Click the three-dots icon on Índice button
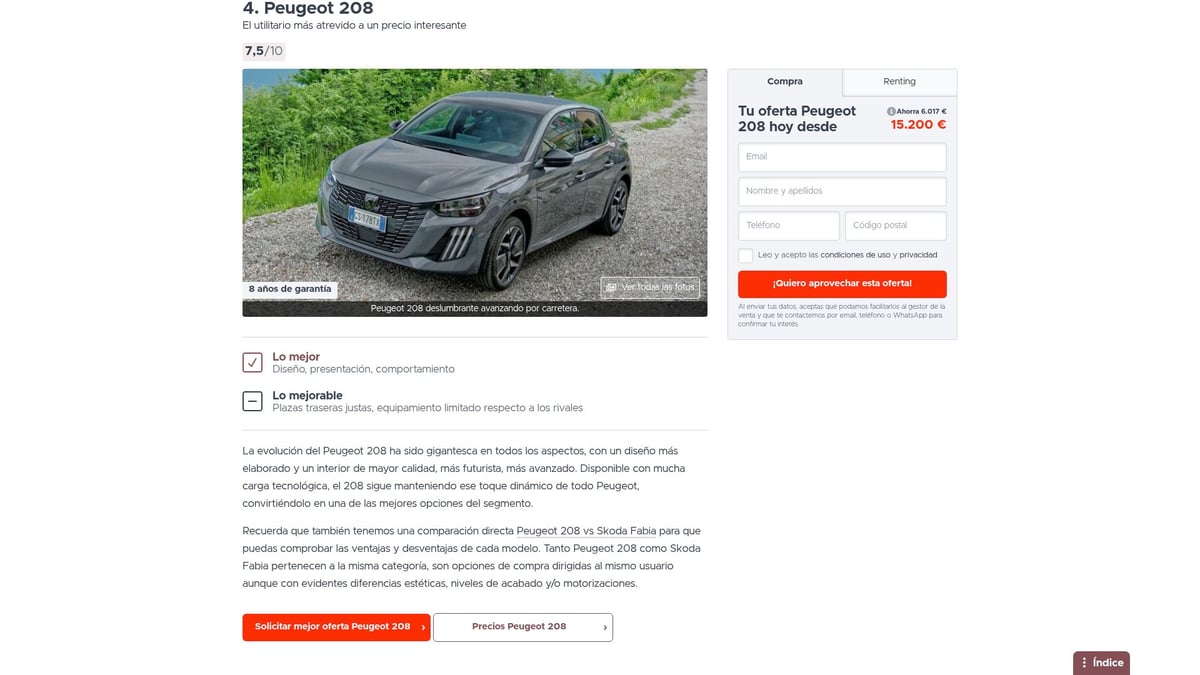Viewport: 1200px width, 675px height. point(1084,663)
